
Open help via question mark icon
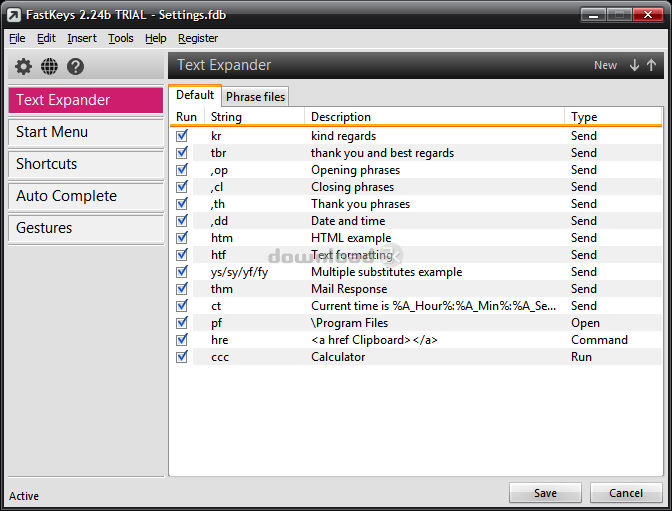tap(75, 67)
